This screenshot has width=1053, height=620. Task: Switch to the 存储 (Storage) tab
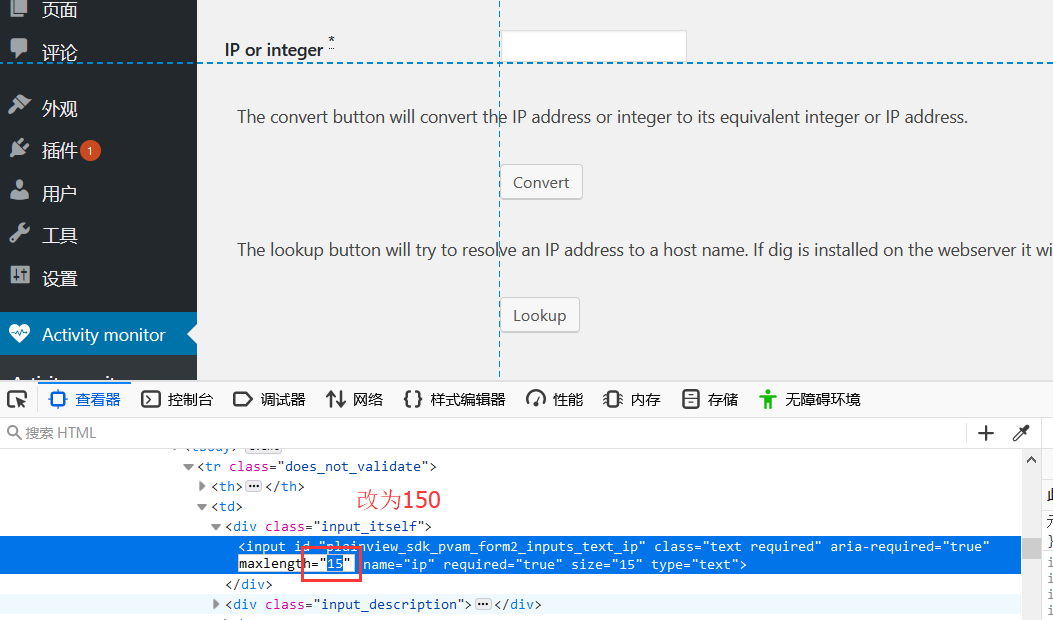[x=709, y=398]
